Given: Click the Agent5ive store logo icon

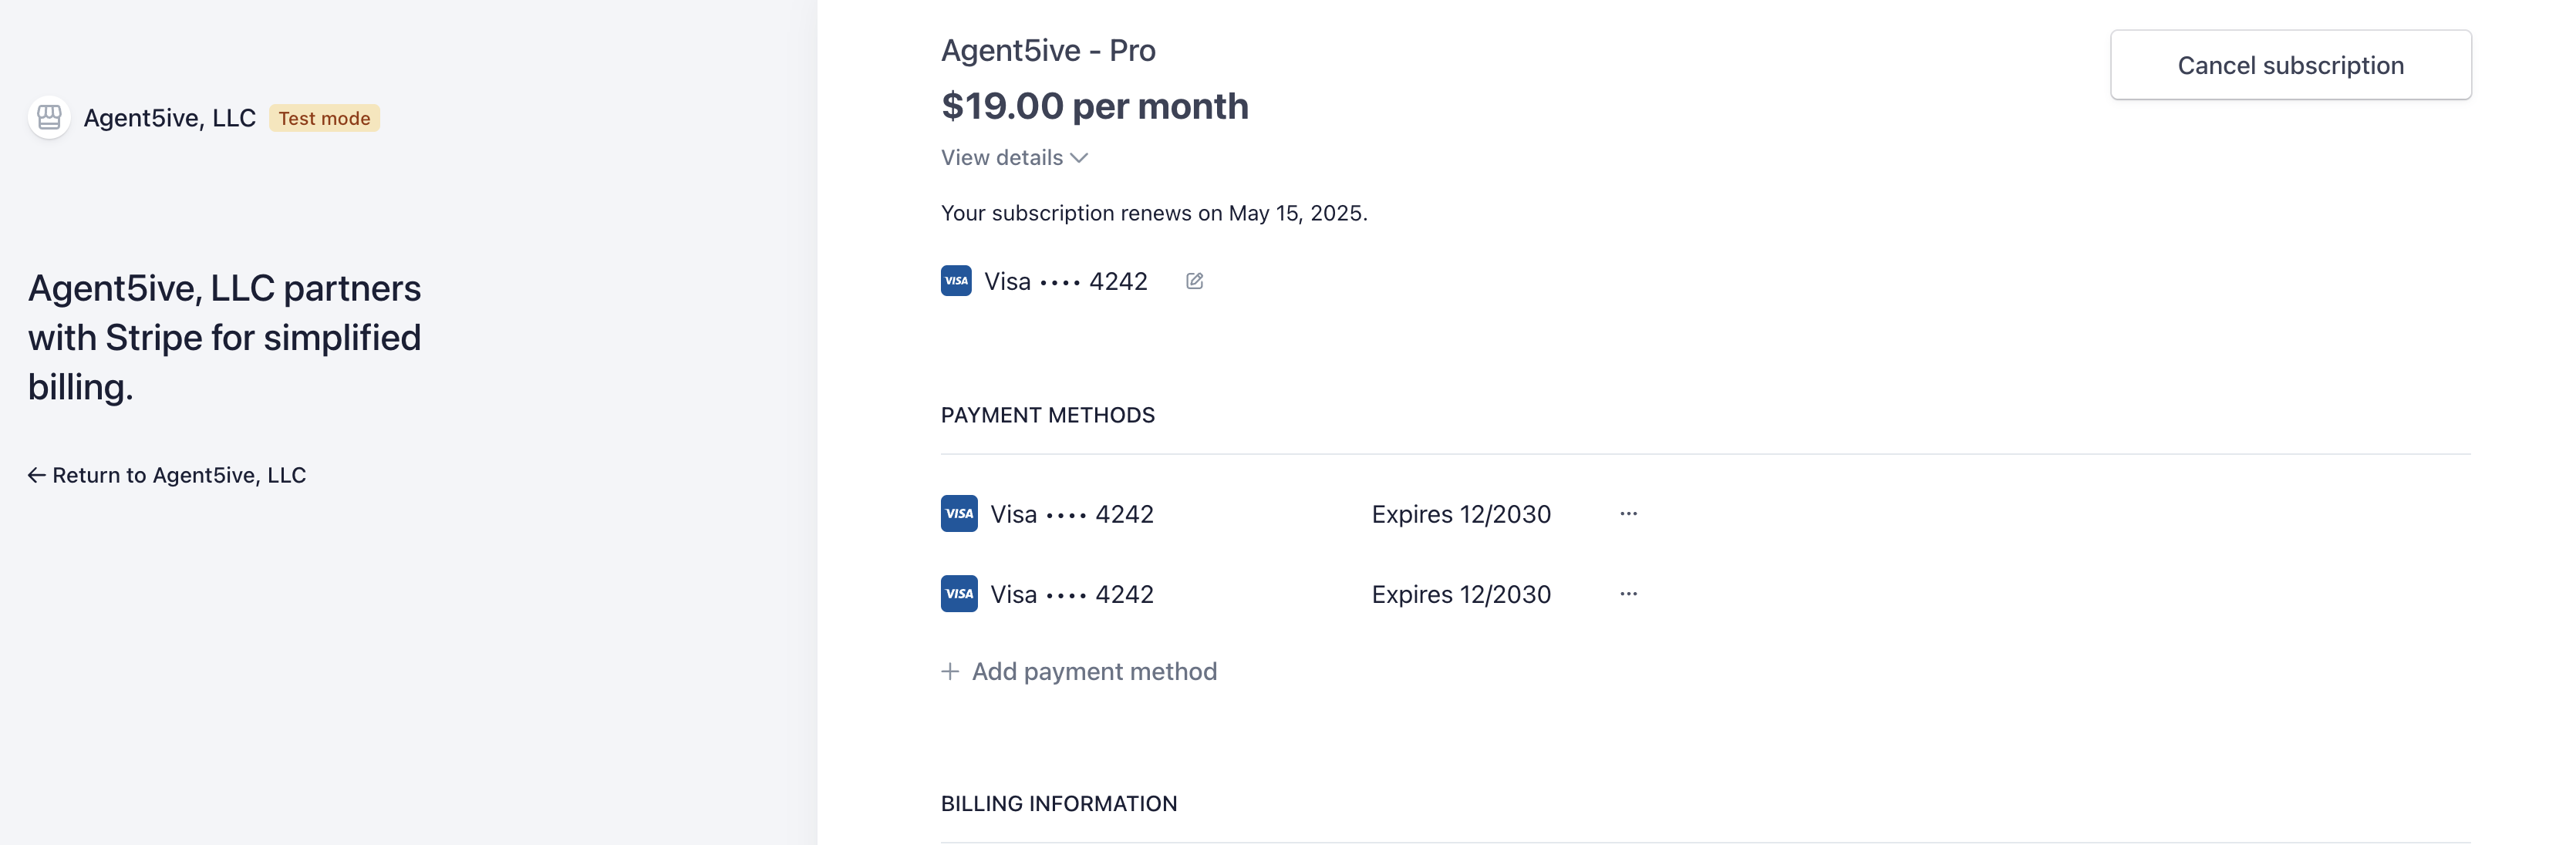Looking at the screenshot, I should 49,118.
